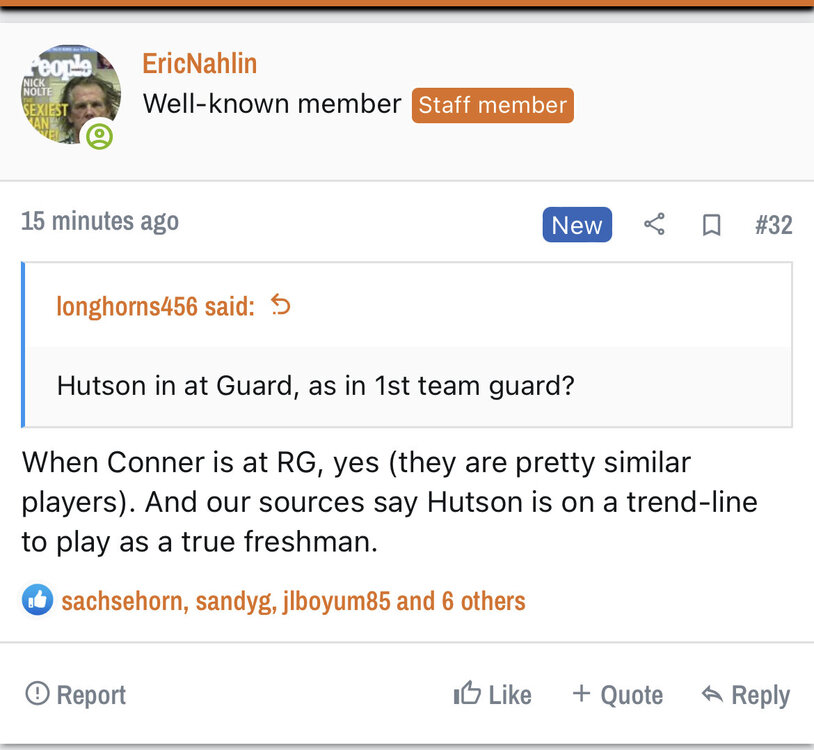Add post to multi-quote with Quote
814x750 pixels.
pos(617,694)
